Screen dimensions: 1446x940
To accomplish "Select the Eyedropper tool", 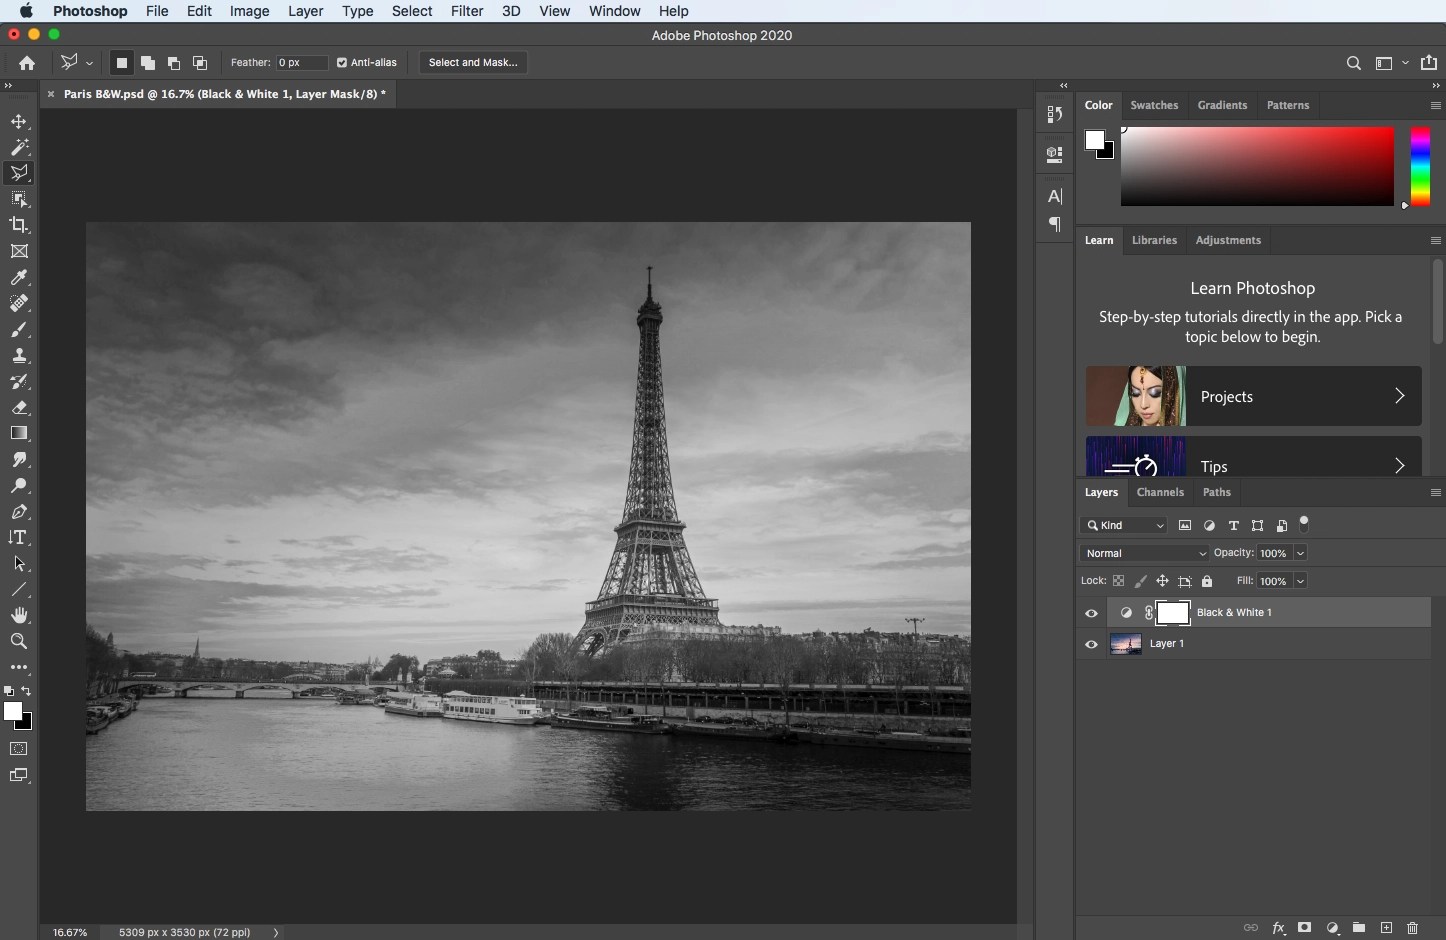I will click(20, 278).
